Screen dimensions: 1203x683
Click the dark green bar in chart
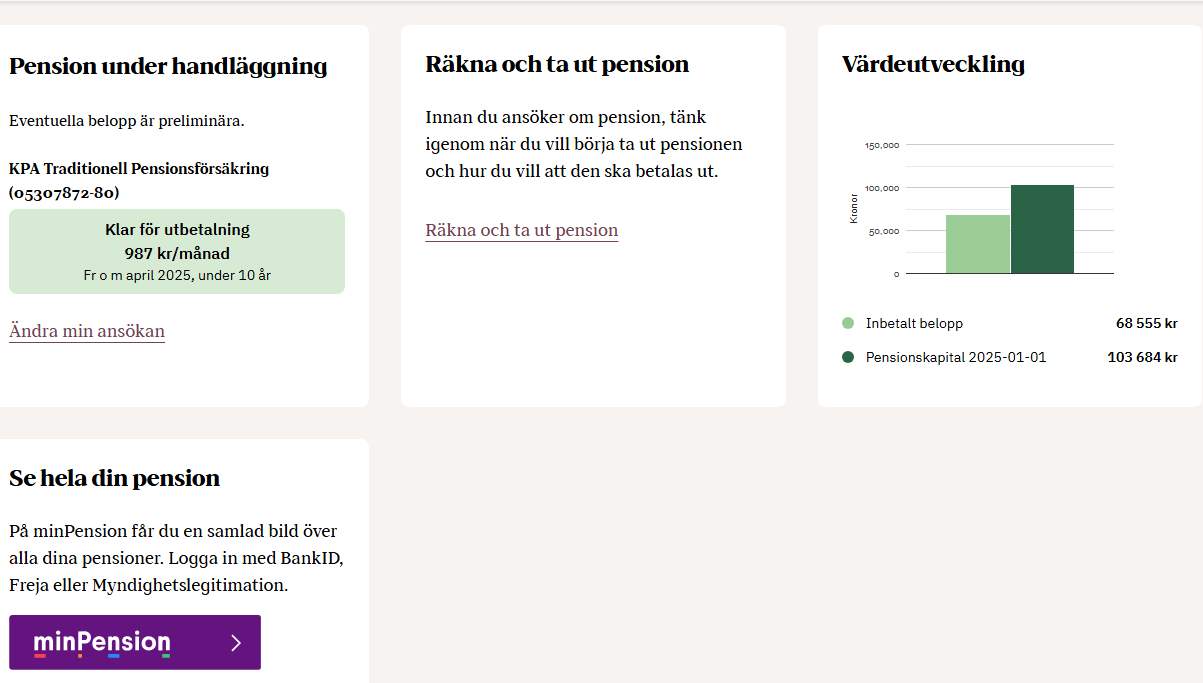point(1042,229)
